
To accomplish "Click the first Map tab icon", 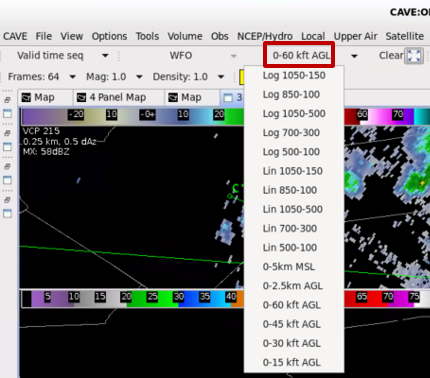I will (x=26, y=98).
